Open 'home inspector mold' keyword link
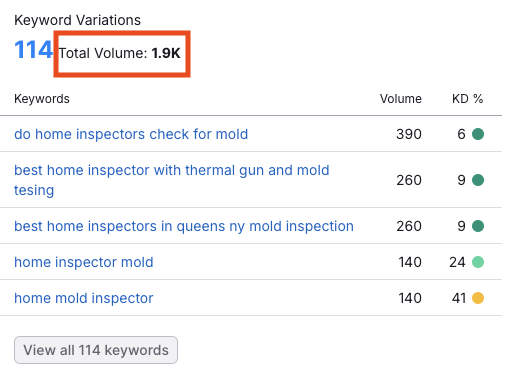The width and height of the screenshot is (531, 379). (x=84, y=262)
